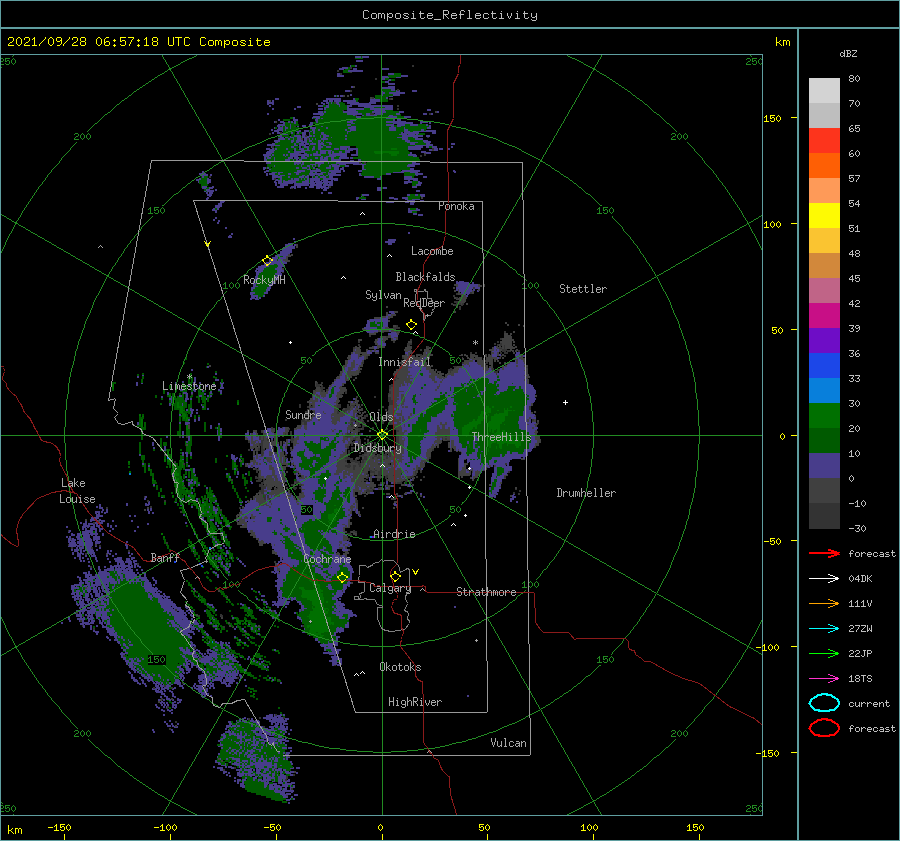Click the 'current' legend text
The image size is (900, 841).
point(869,703)
